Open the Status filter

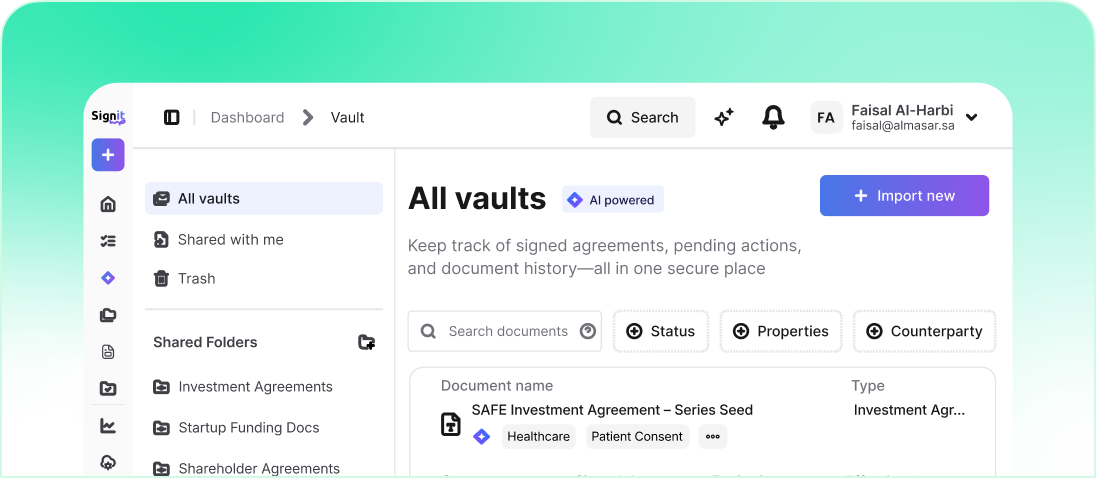pos(660,331)
